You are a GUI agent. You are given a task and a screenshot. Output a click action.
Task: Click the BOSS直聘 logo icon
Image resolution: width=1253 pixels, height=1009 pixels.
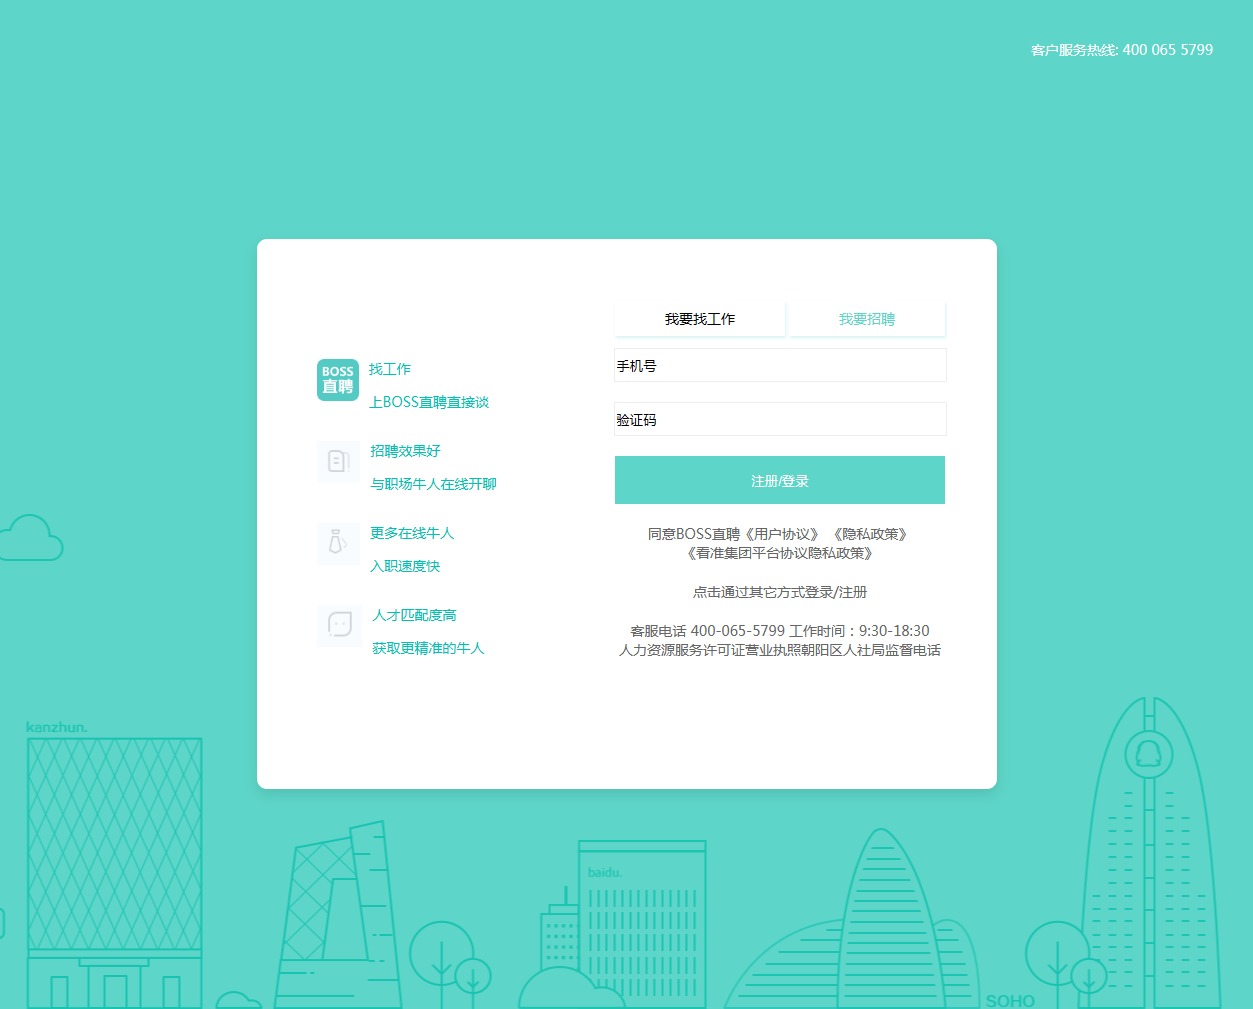338,380
